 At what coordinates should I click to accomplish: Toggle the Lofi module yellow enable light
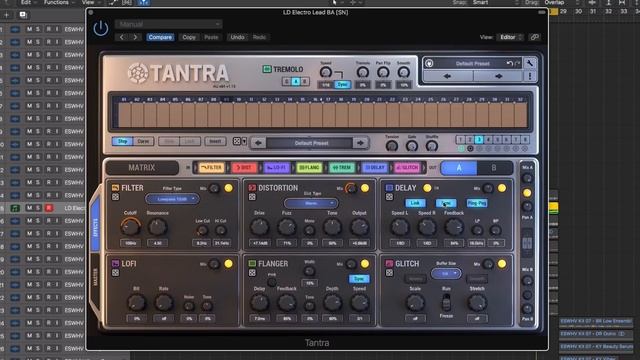(229, 264)
